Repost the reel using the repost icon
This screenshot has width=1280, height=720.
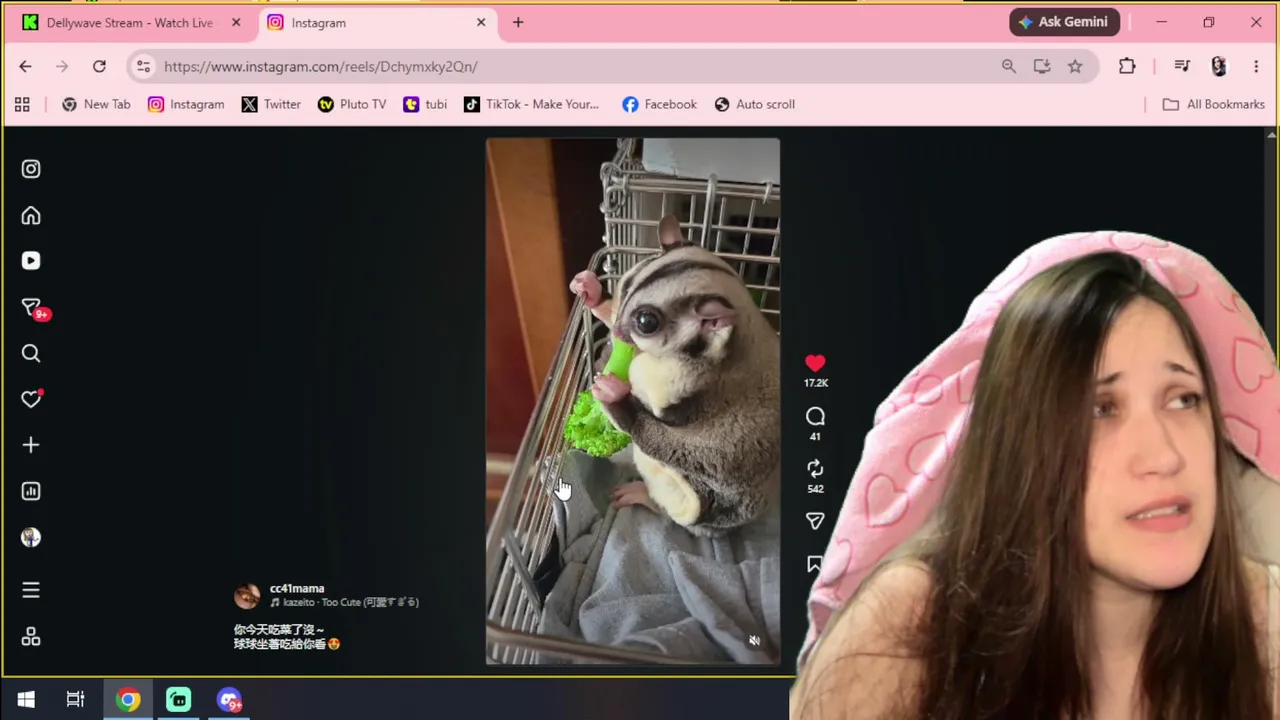pos(815,469)
